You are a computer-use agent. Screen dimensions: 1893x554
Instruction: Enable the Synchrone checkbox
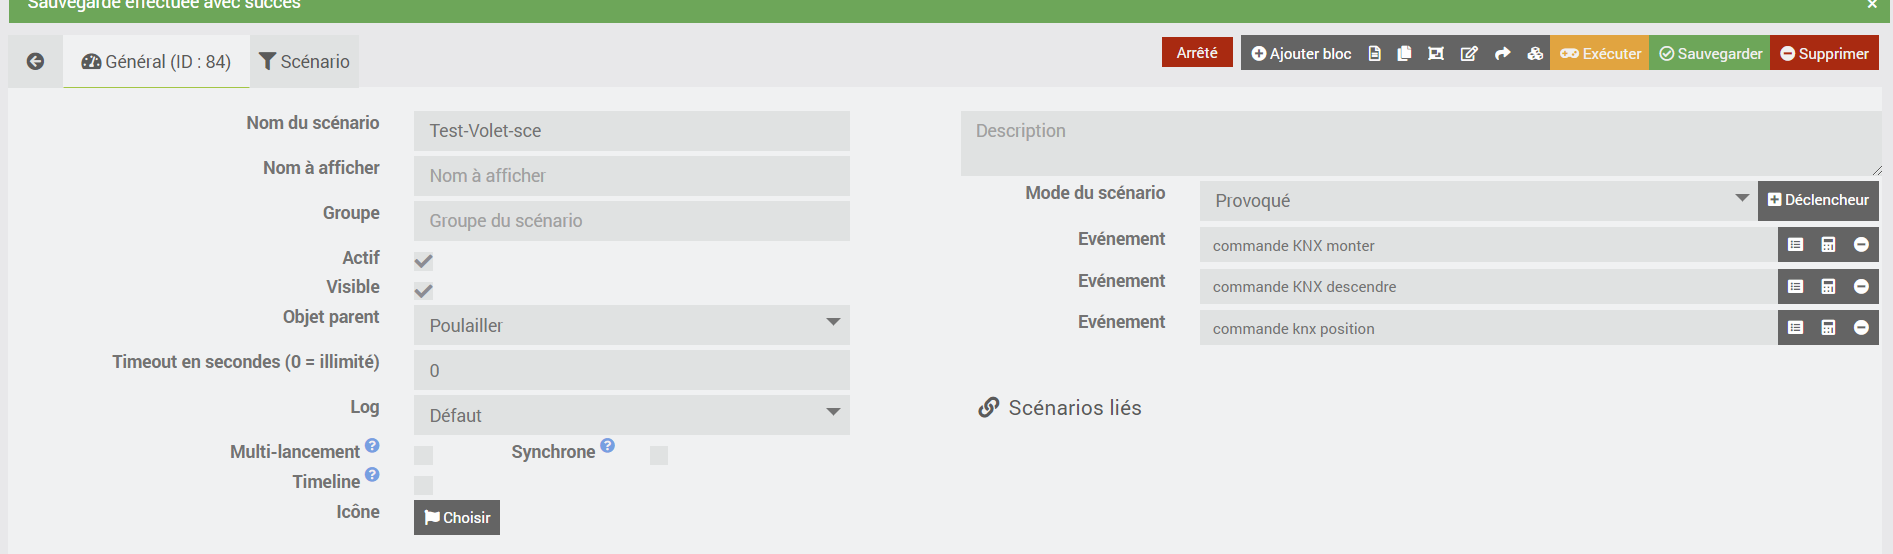point(658,455)
